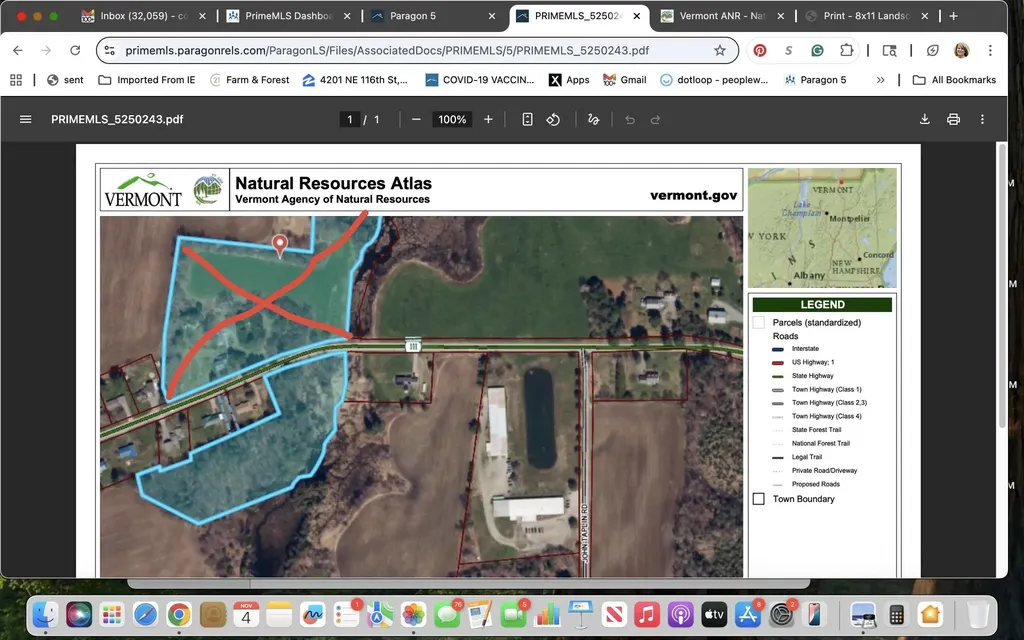Print the PDF document

953,119
